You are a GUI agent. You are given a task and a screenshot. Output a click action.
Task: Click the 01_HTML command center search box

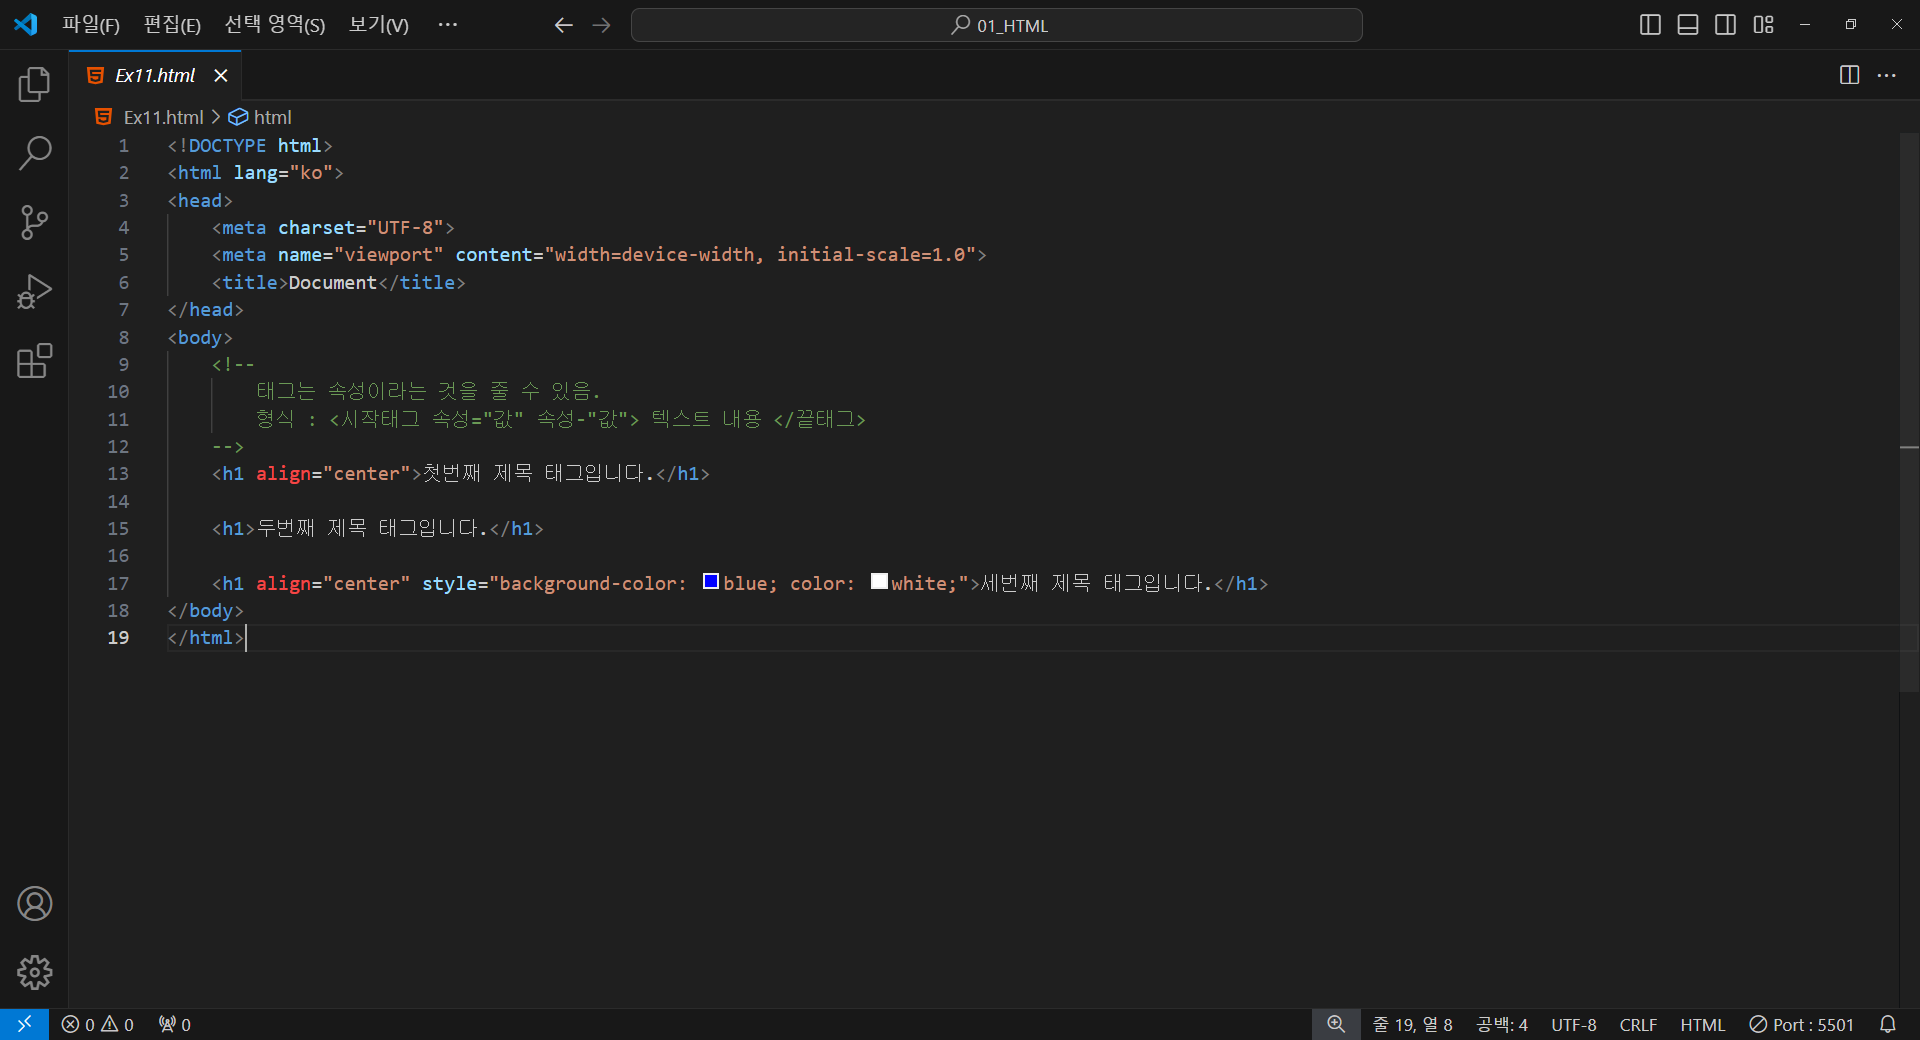click(996, 25)
